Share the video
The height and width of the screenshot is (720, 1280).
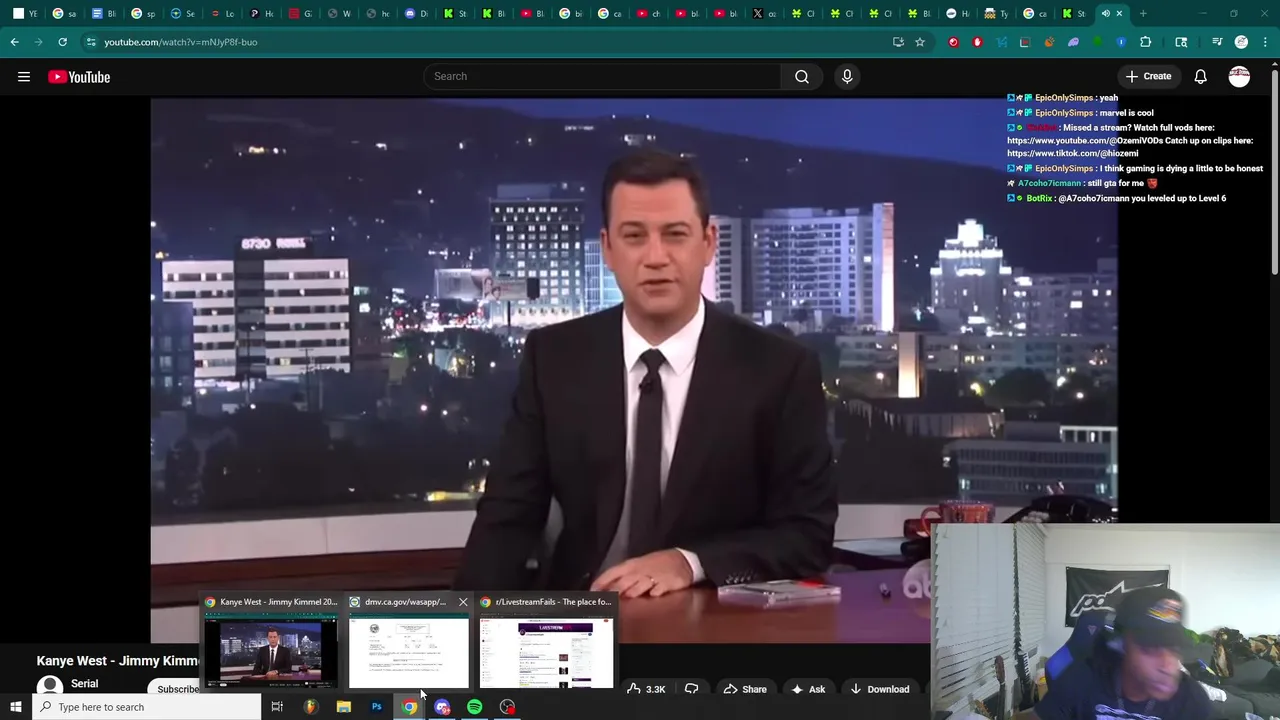click(x=745, y=689)
